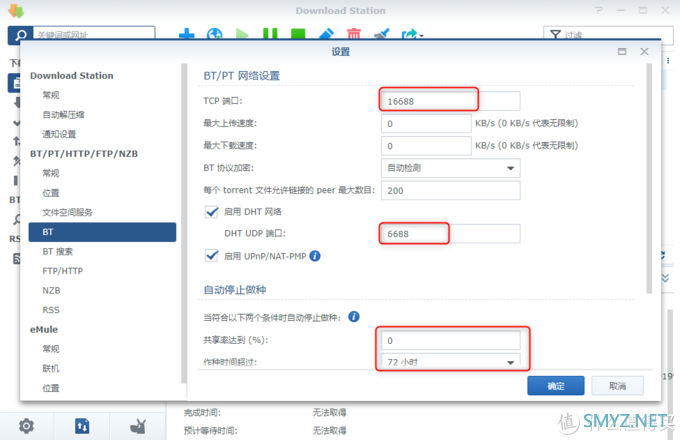This screenshot has height=440, width=680.
Task: Open the 72 小时 seeding time dropdown
Action: 451,362
